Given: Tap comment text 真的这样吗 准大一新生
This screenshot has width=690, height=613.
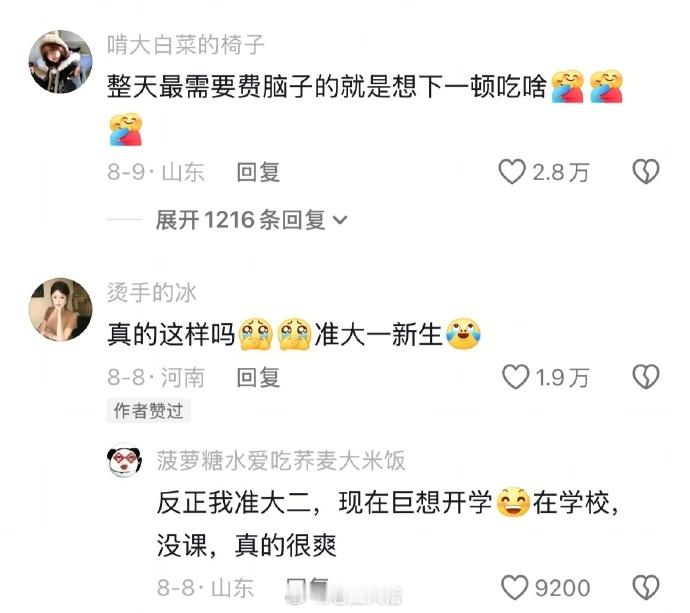Looking at the screenshot, I should pos(294,334).
